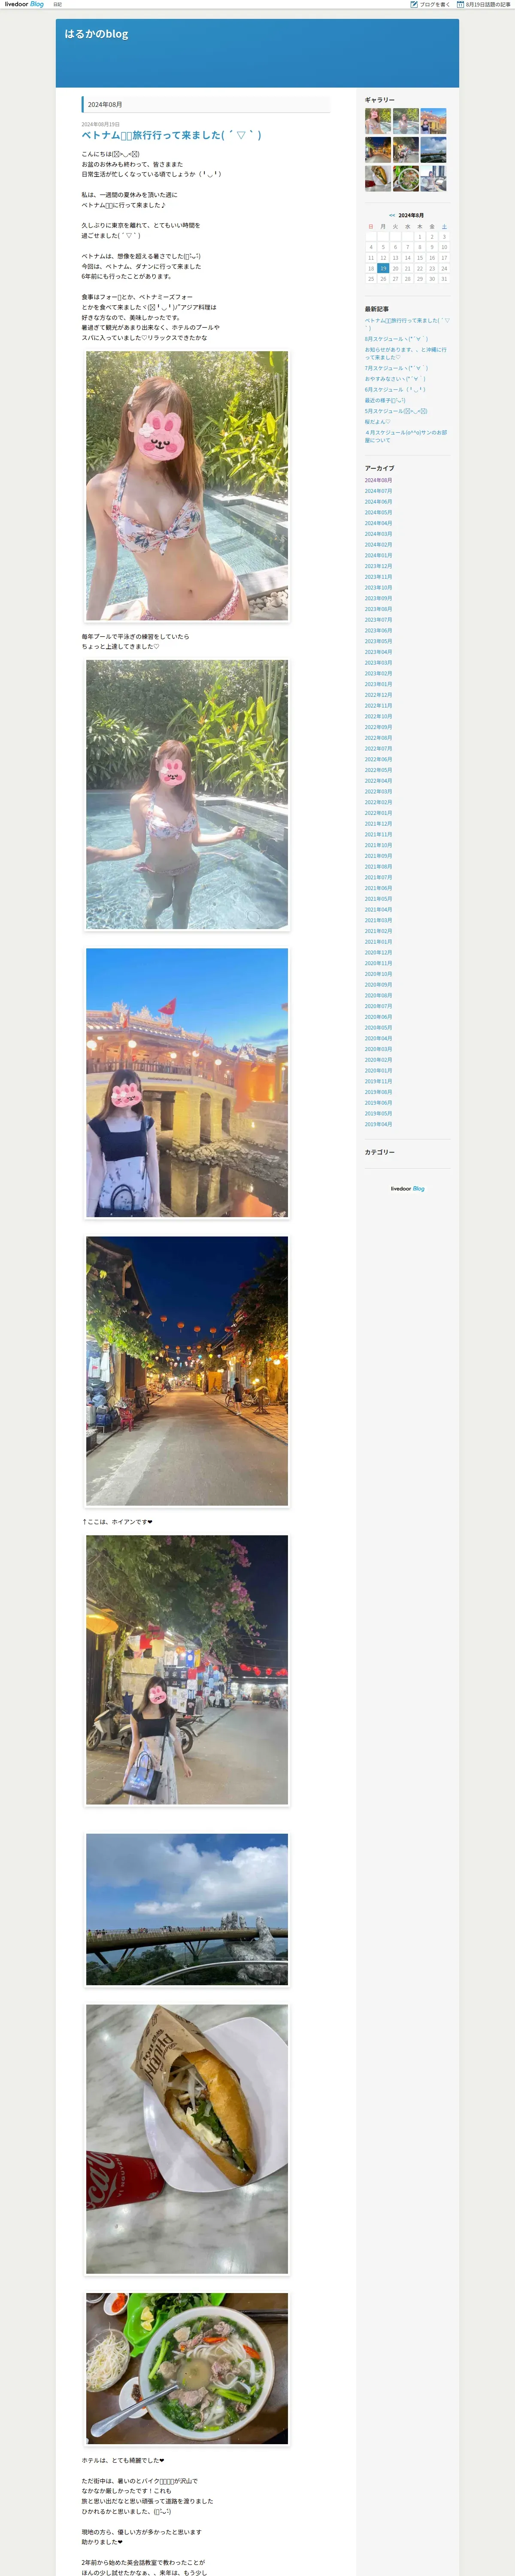This screenshot has width=515, height=2576.
Task: Open gallery thumbnail of woman with motorbikes
Action: coord(406,149)
